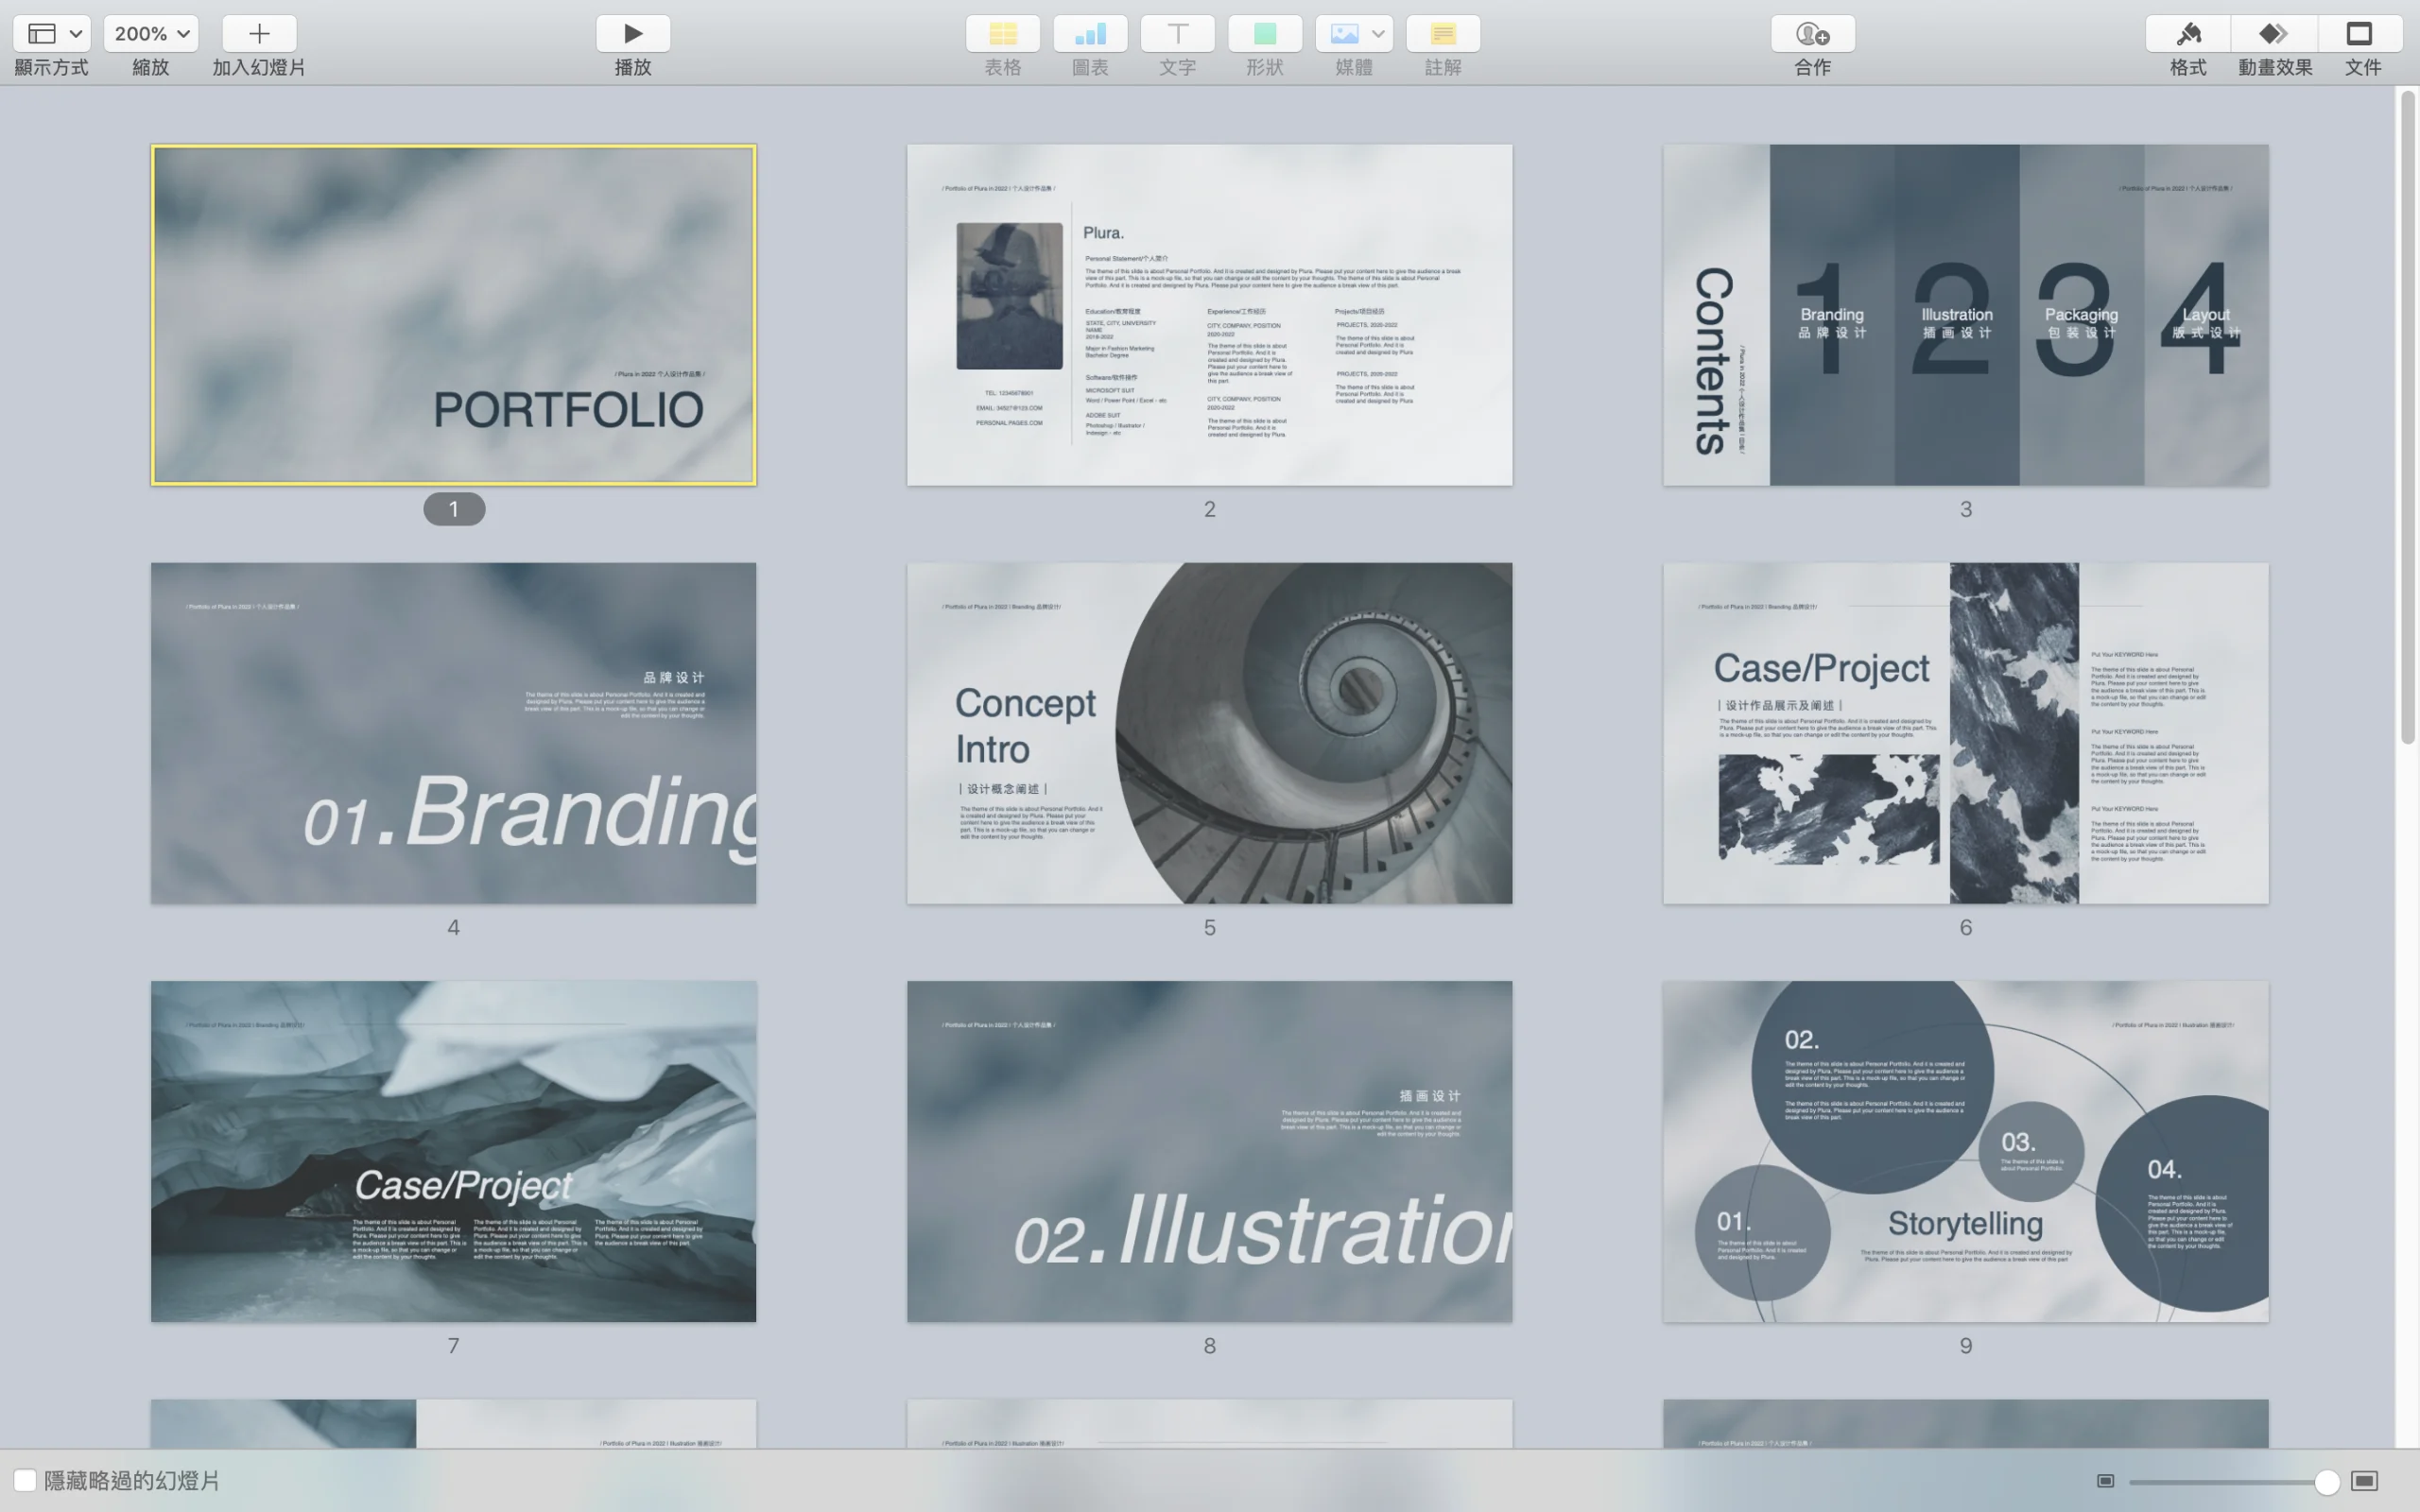Insert a table from the toolbar
Screen dimensions: 2420x1512
click(x=1002, y=34)
